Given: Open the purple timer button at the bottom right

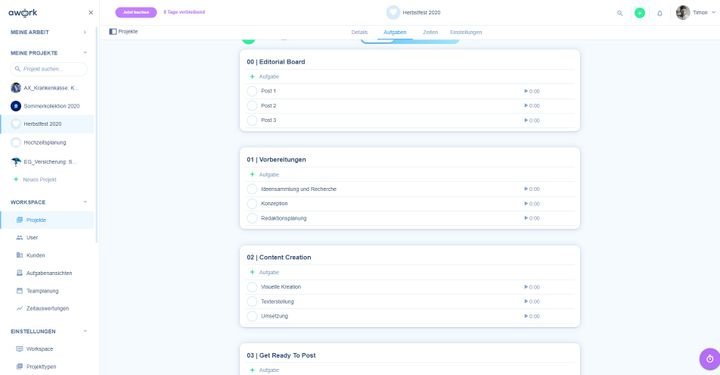Looking at the screenshot, I should 709,359.
